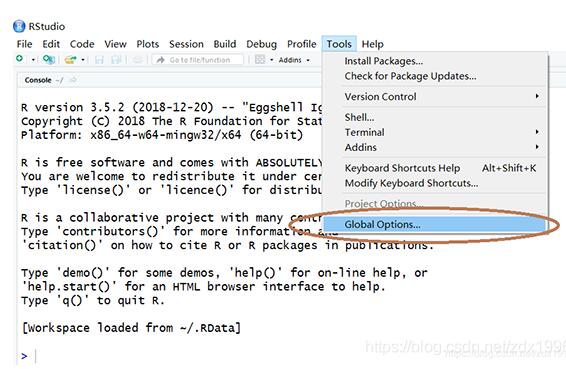566x369 pixels.
Task: Click the Create a Project icon
Action: click(x=49, y=59)
